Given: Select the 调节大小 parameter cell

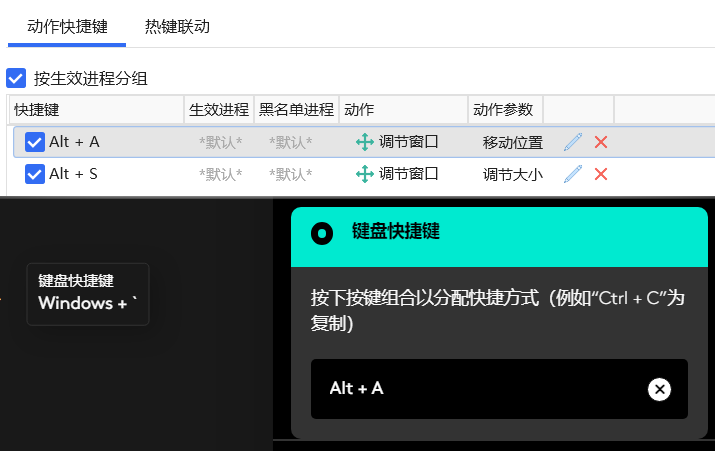Looking at the screenshot, I should tap(513, 175).
